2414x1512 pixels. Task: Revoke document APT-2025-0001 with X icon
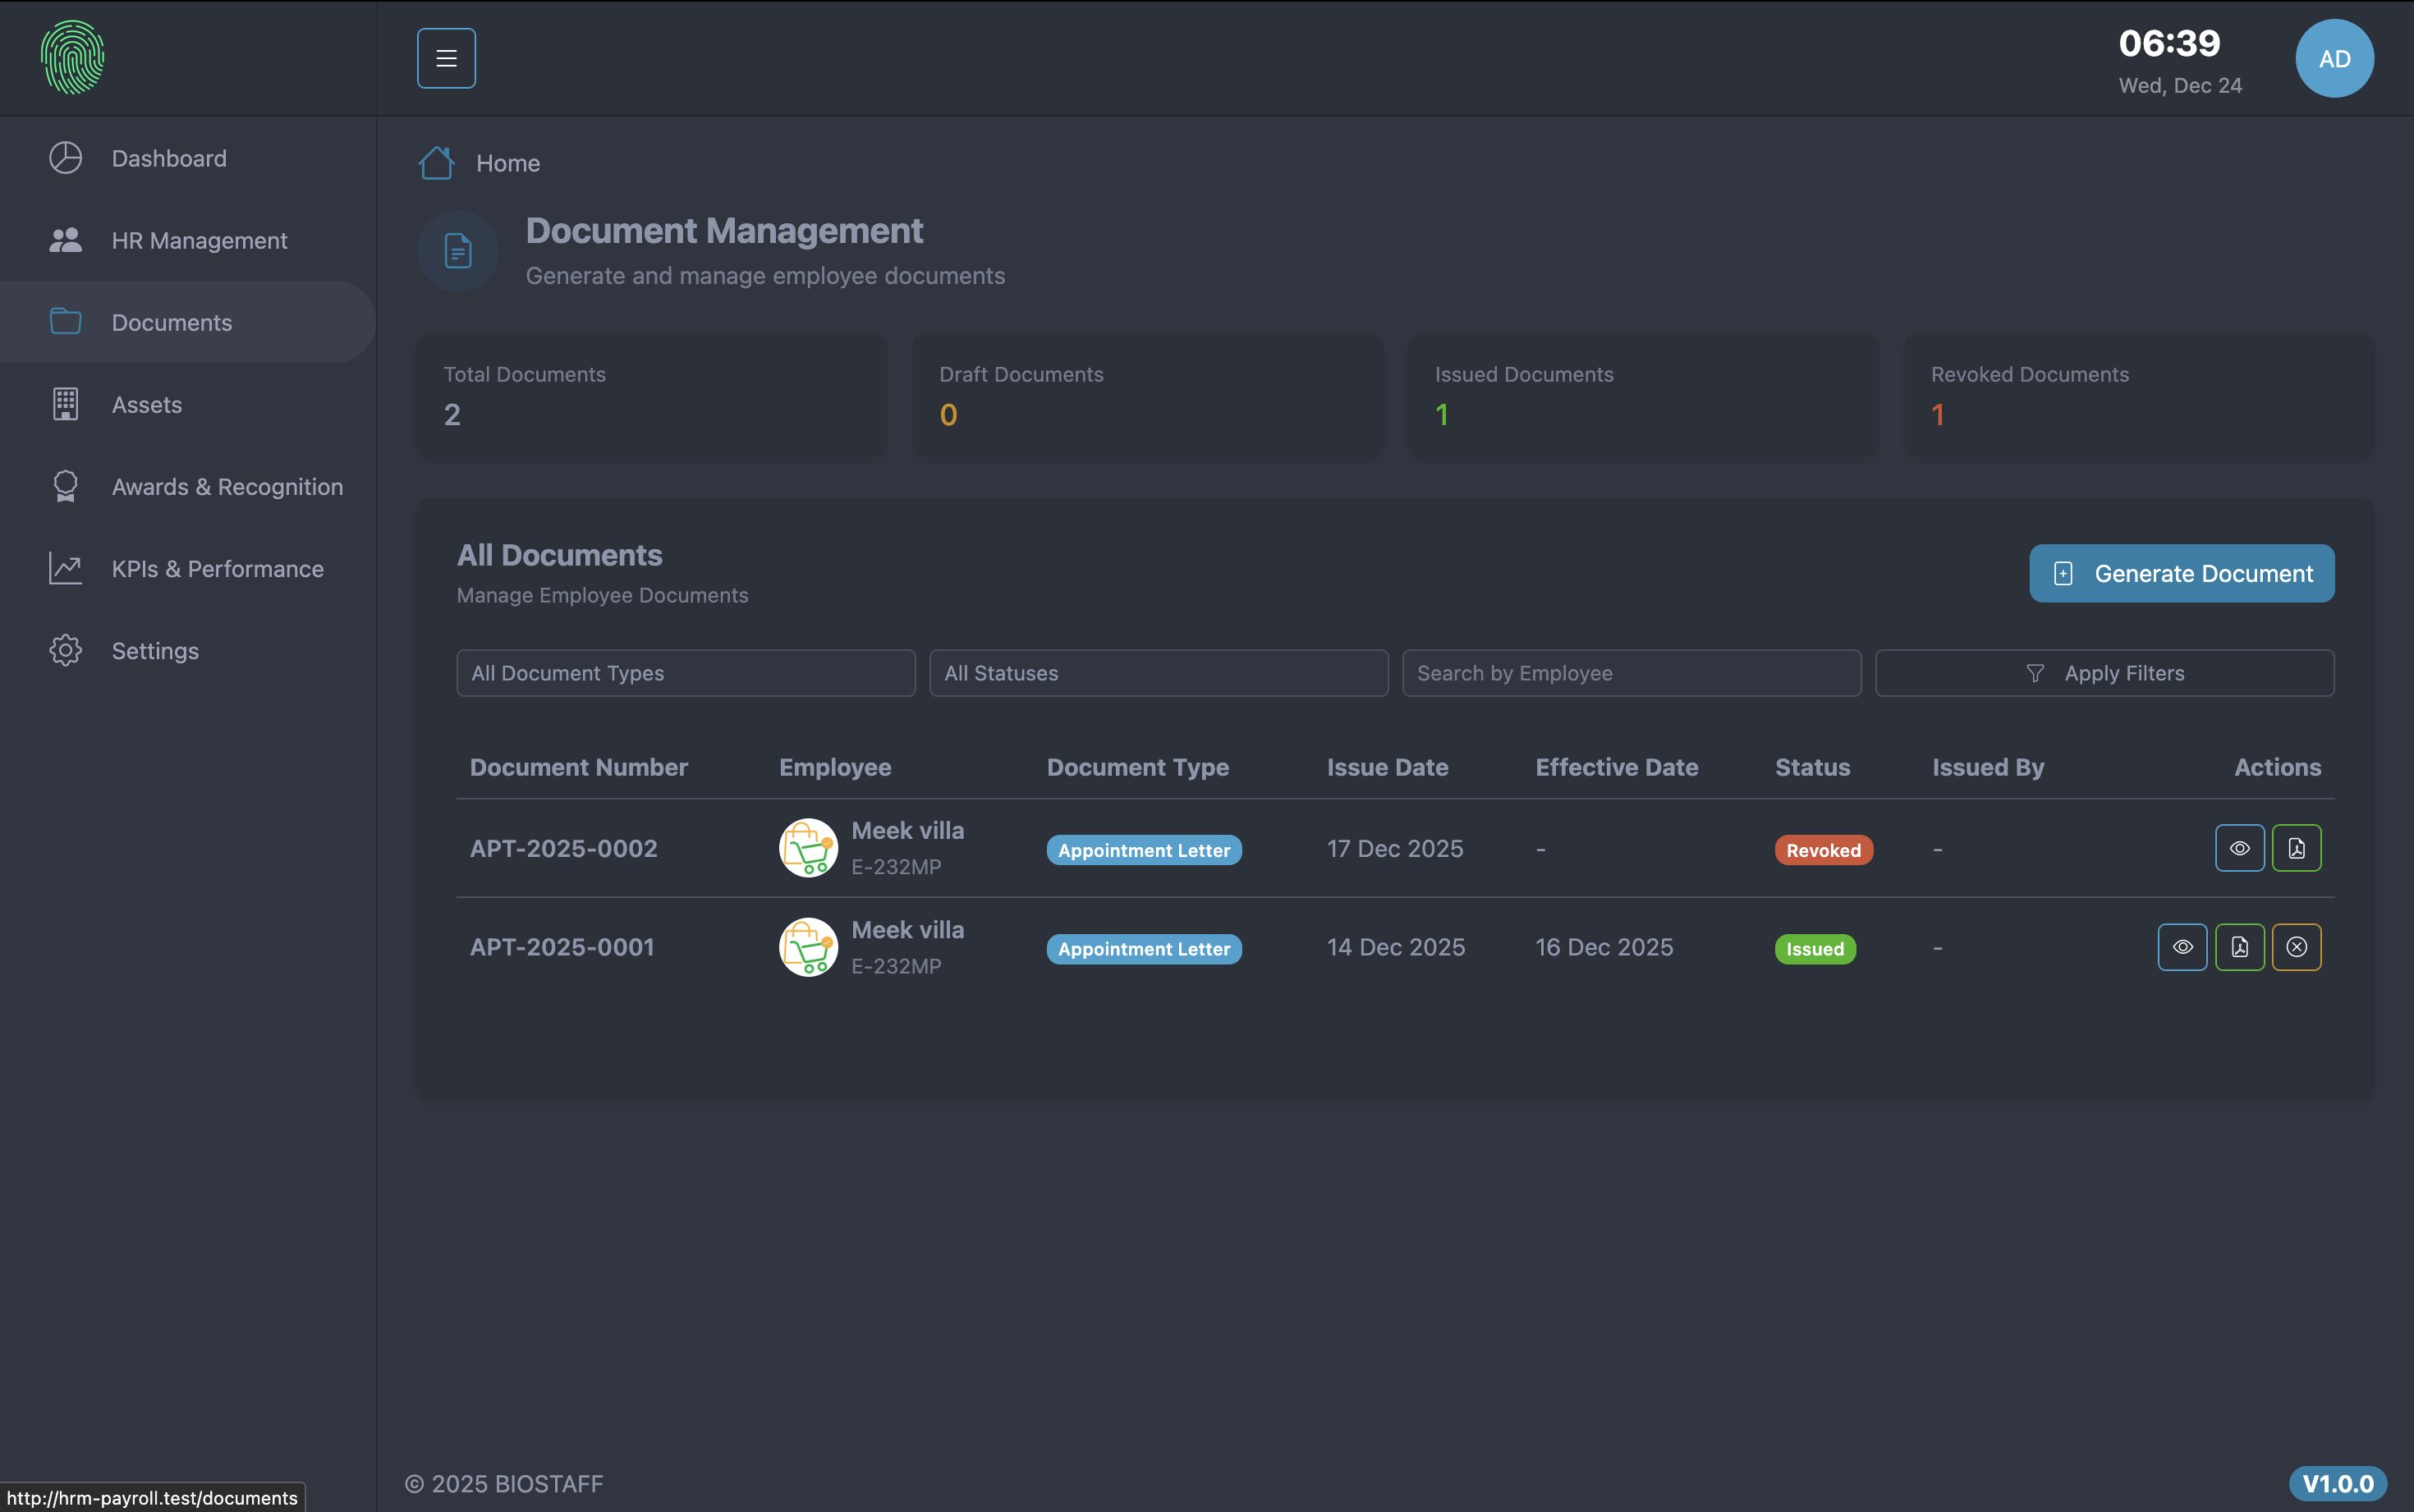point(2296,947)
